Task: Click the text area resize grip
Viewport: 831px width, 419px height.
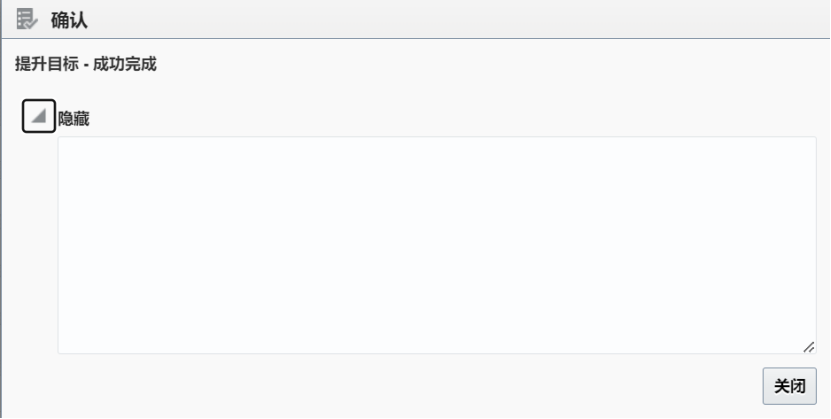Action: click(809, 346)
